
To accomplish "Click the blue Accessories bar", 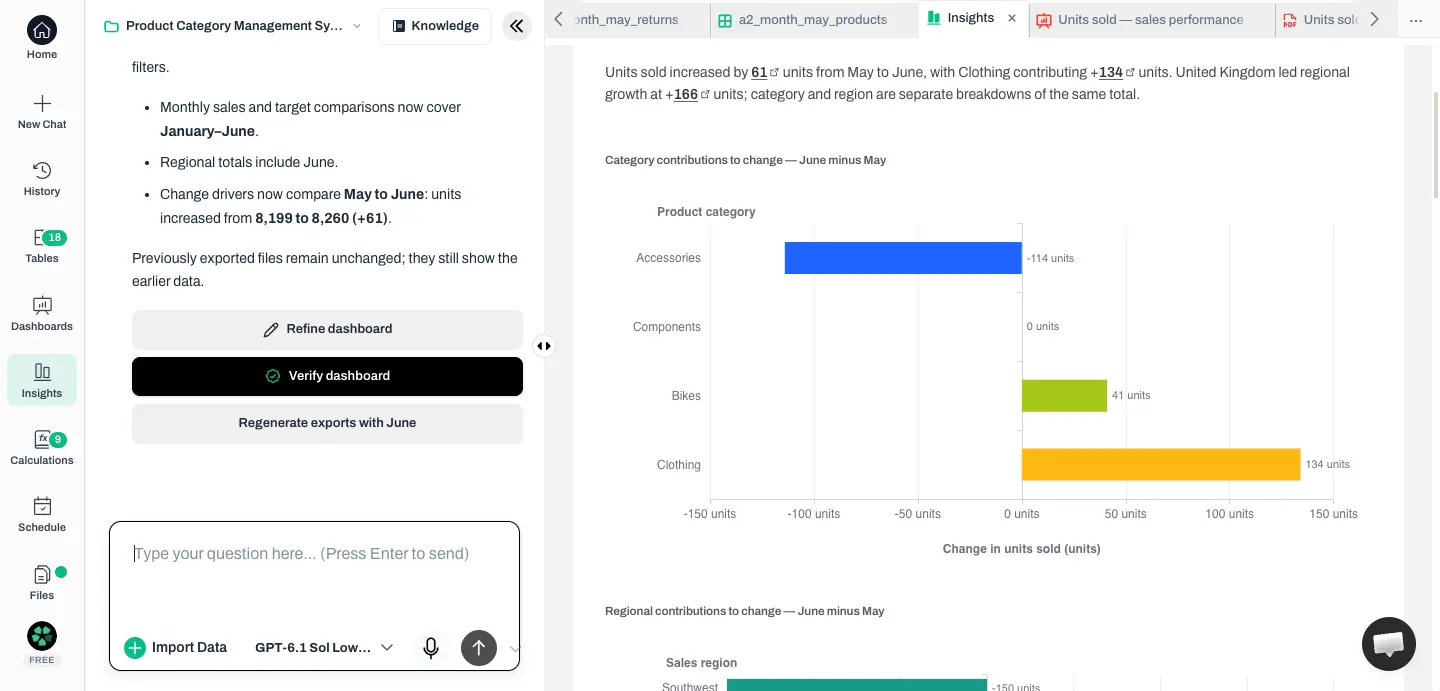I will tap(903, 258).
